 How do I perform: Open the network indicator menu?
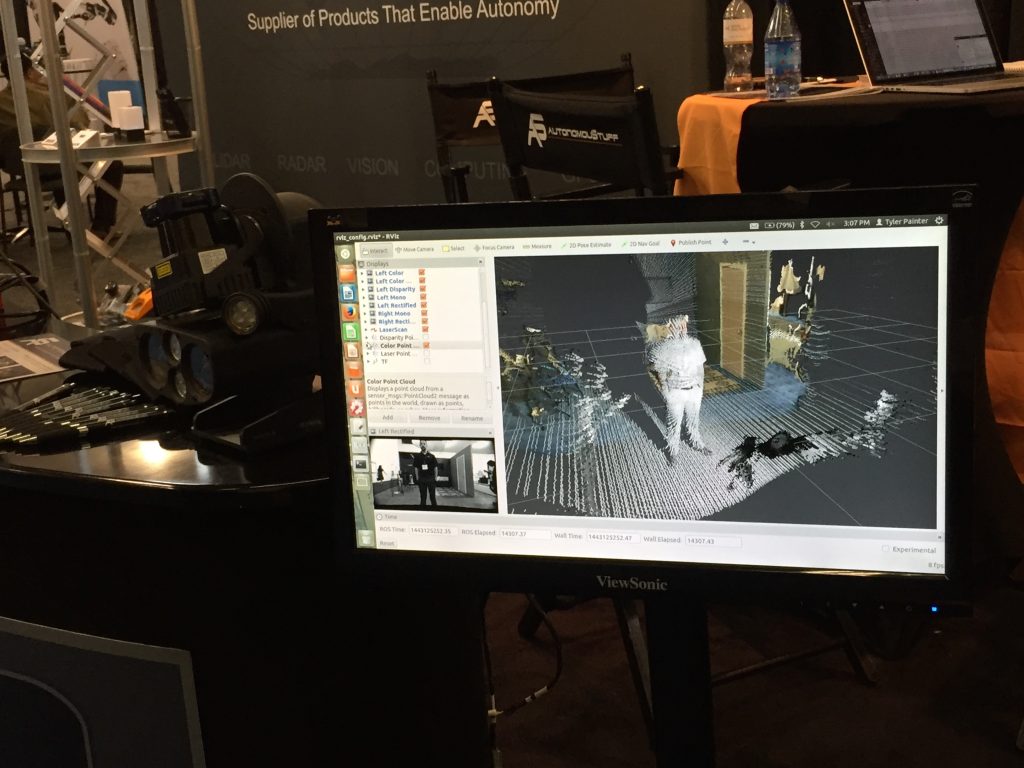tap(815, 224)
